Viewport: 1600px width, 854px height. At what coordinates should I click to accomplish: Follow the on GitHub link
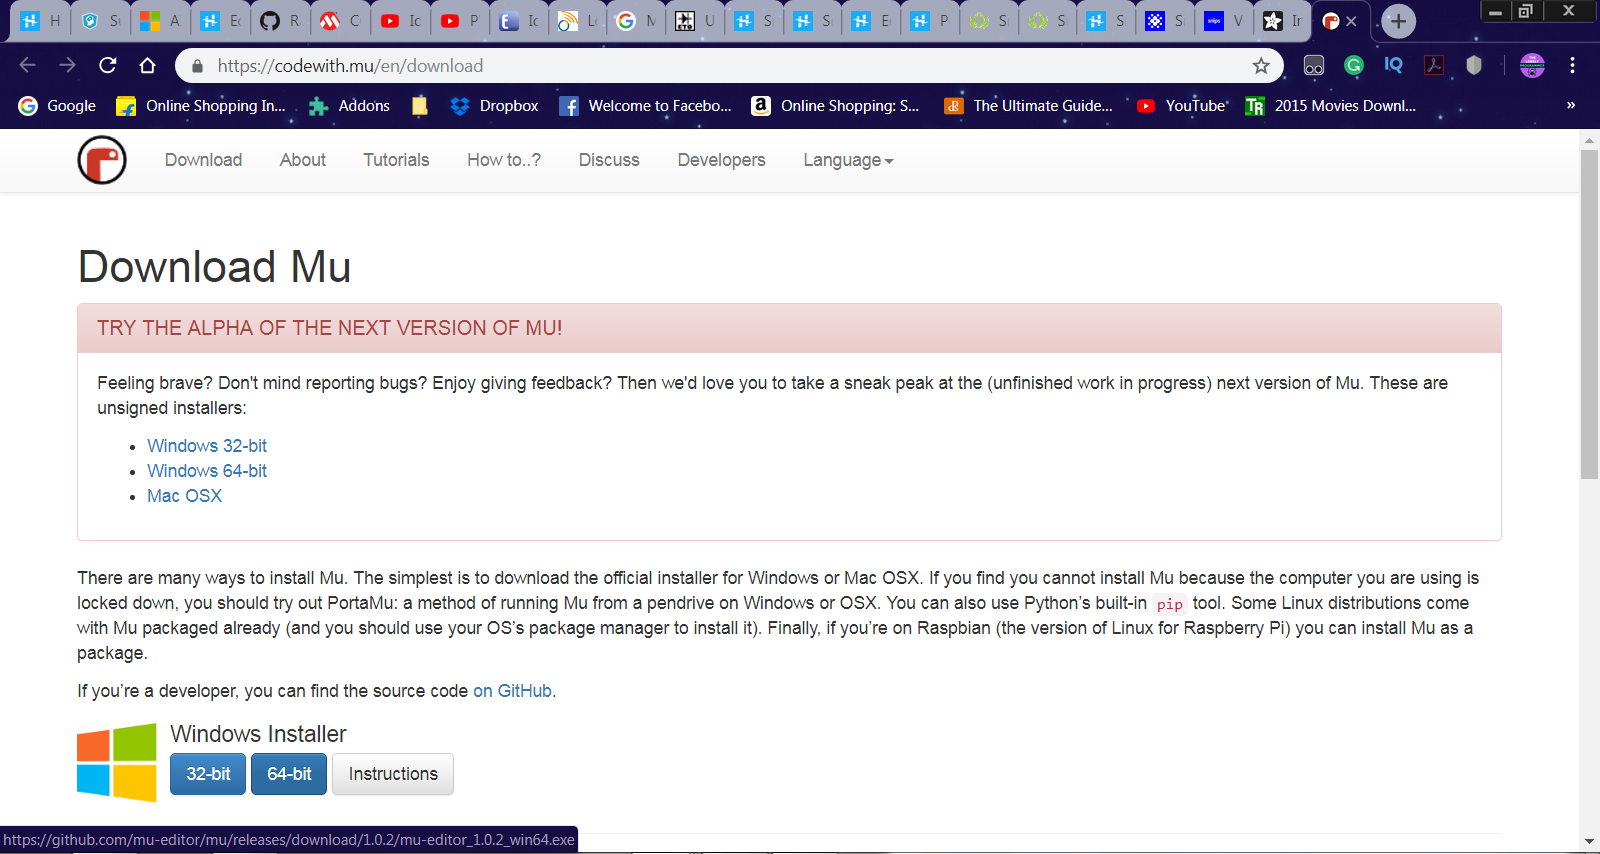(512, 691)
